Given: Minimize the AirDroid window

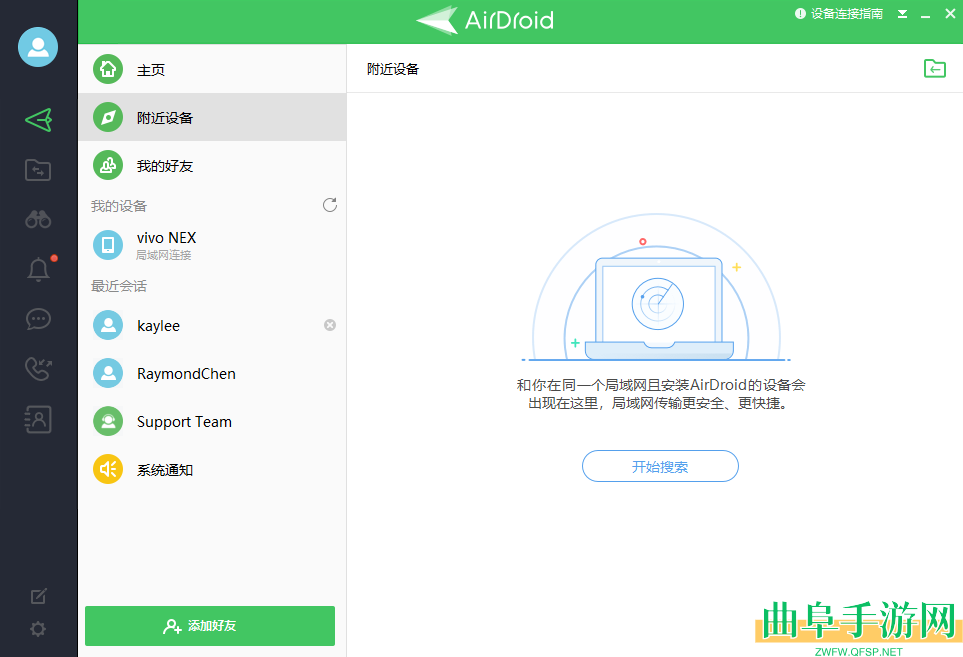Looking at the screenshot, I should pyautogui.click(x=926, y=15).
